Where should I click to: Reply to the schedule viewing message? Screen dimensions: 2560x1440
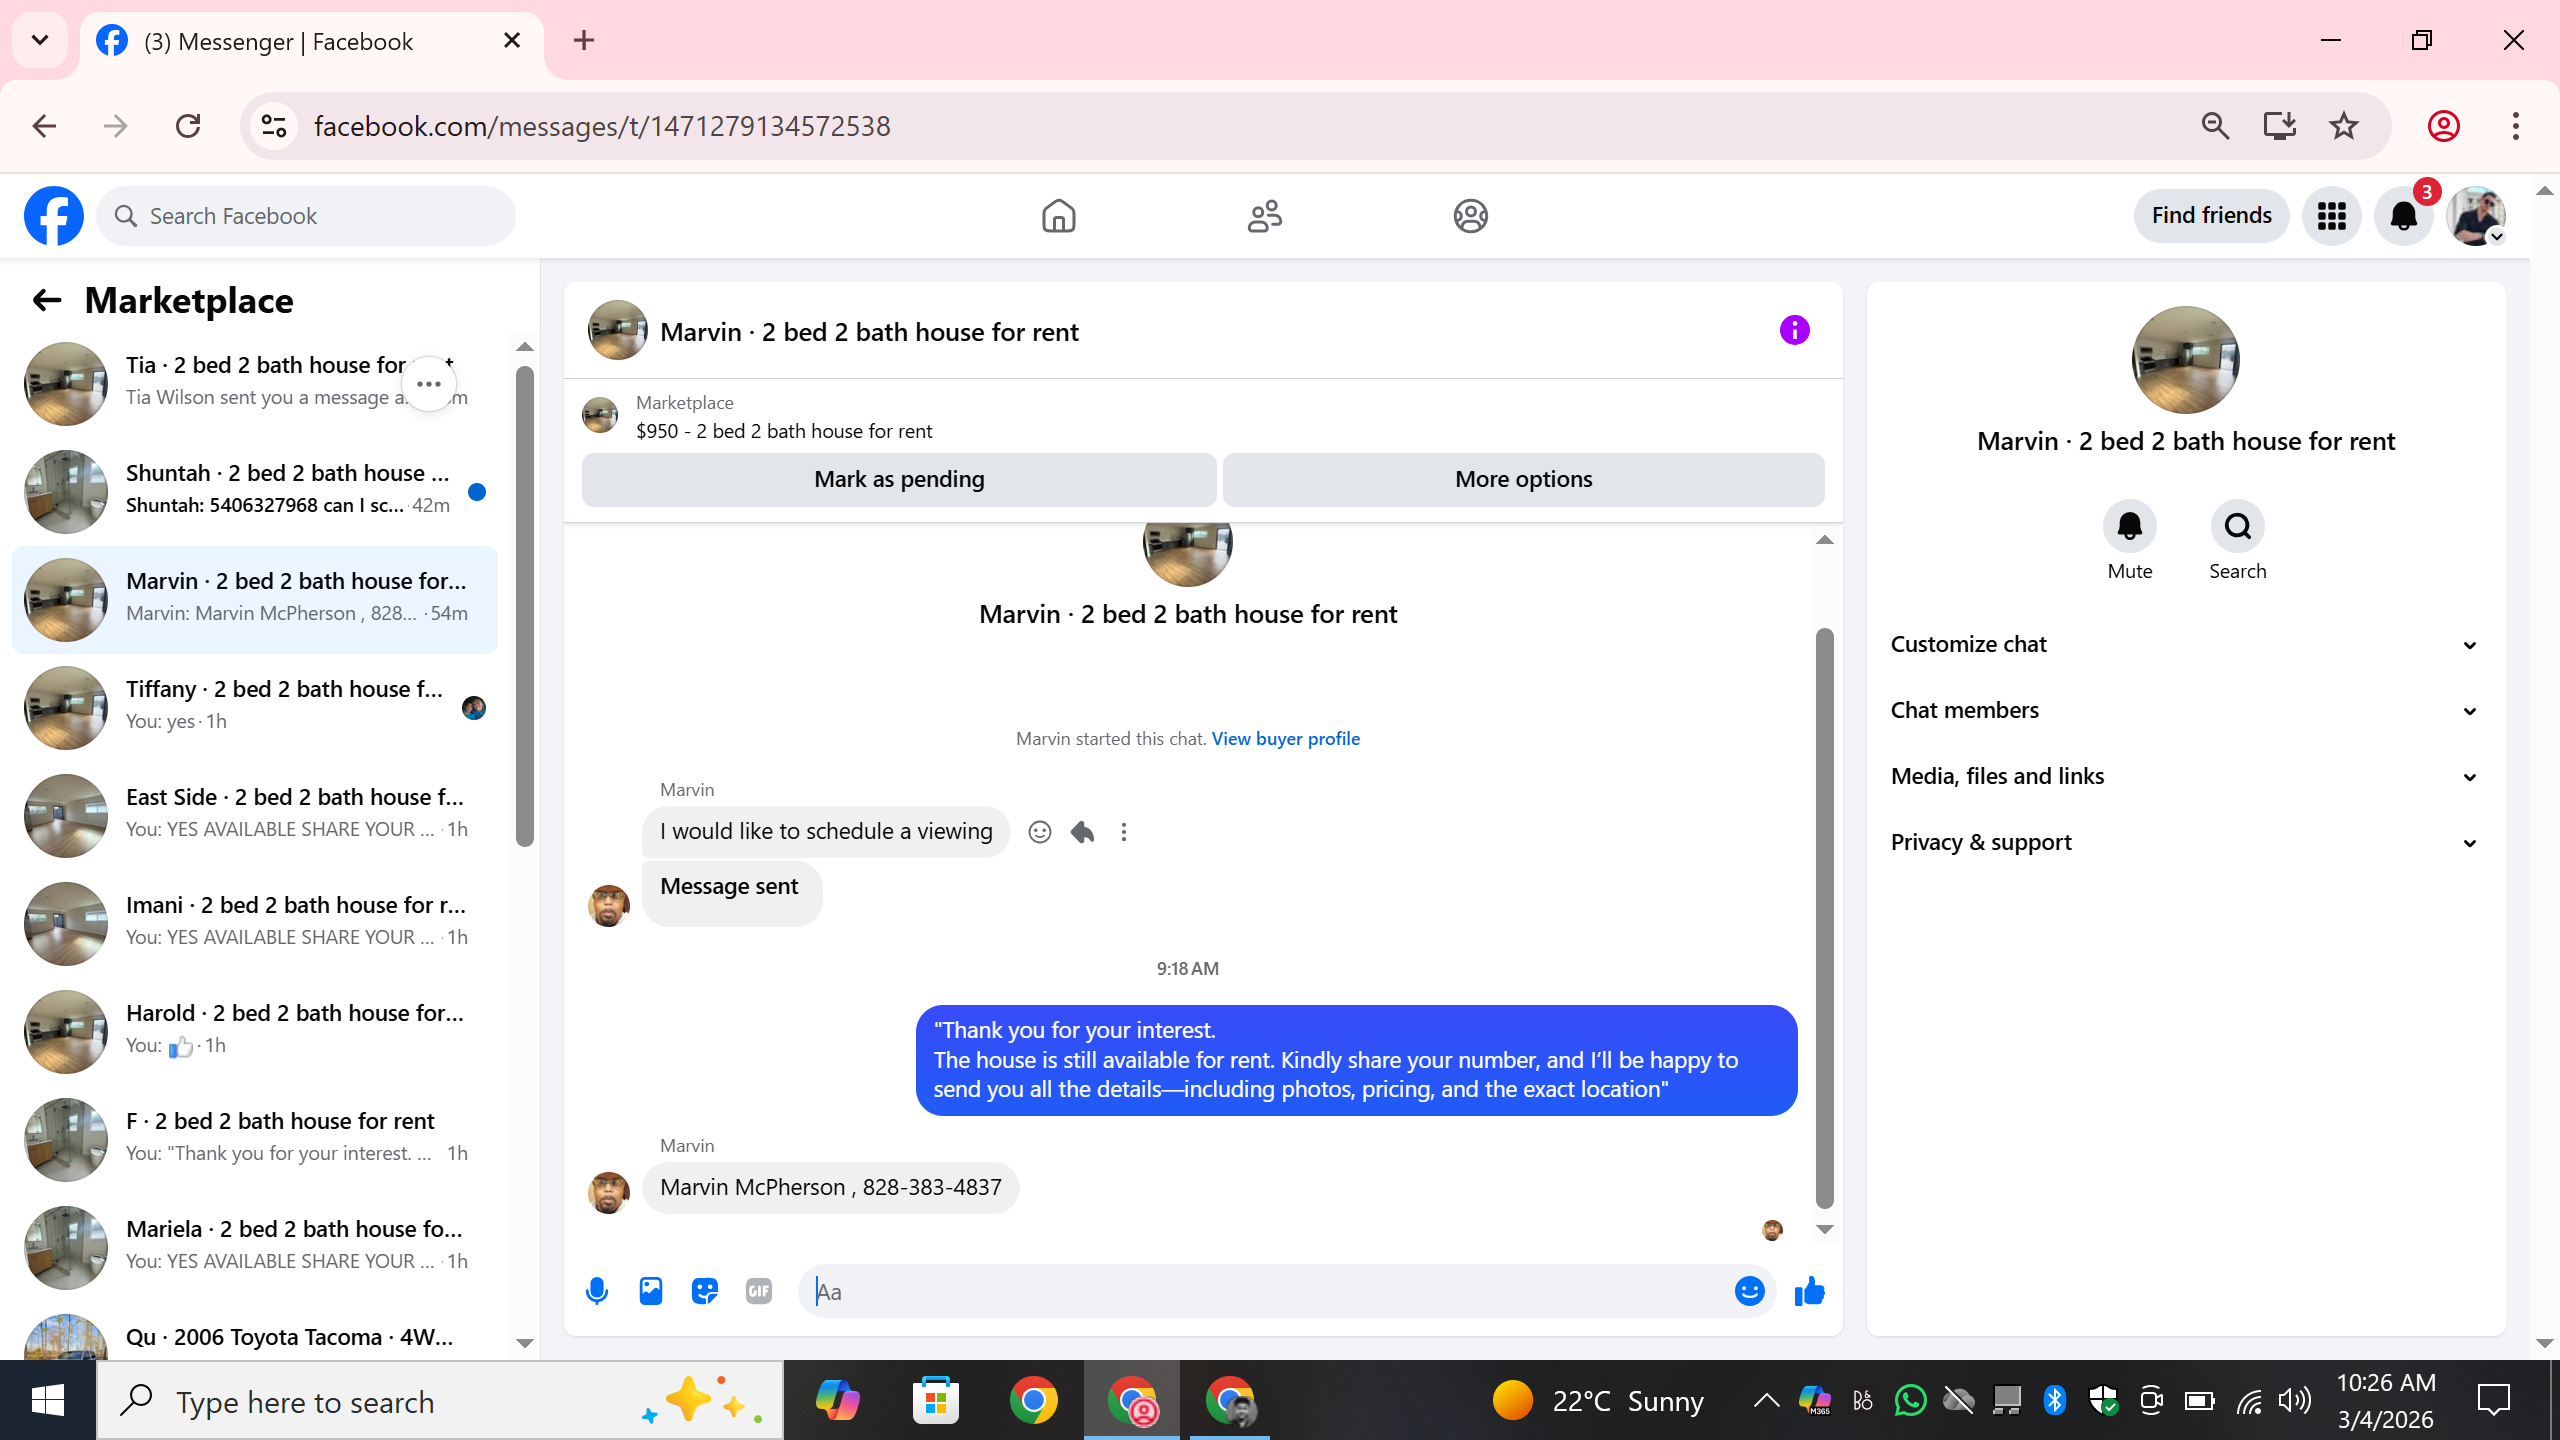[x=1082, y=832]
